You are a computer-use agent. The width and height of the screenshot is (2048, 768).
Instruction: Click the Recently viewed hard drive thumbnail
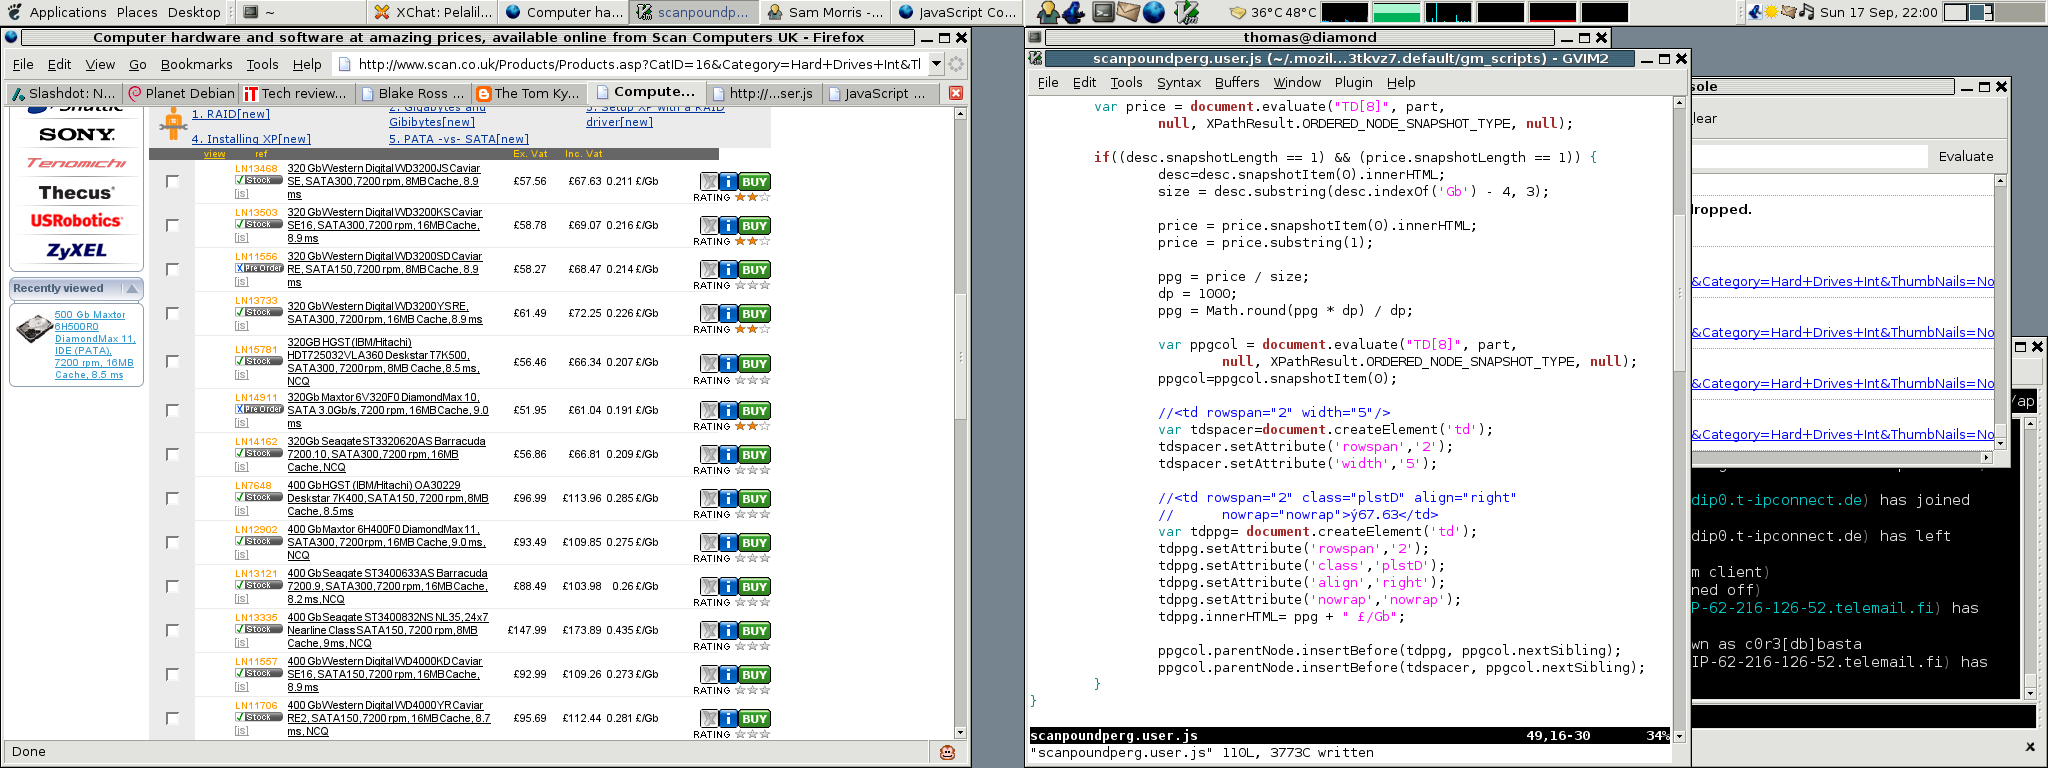[34, 330]
